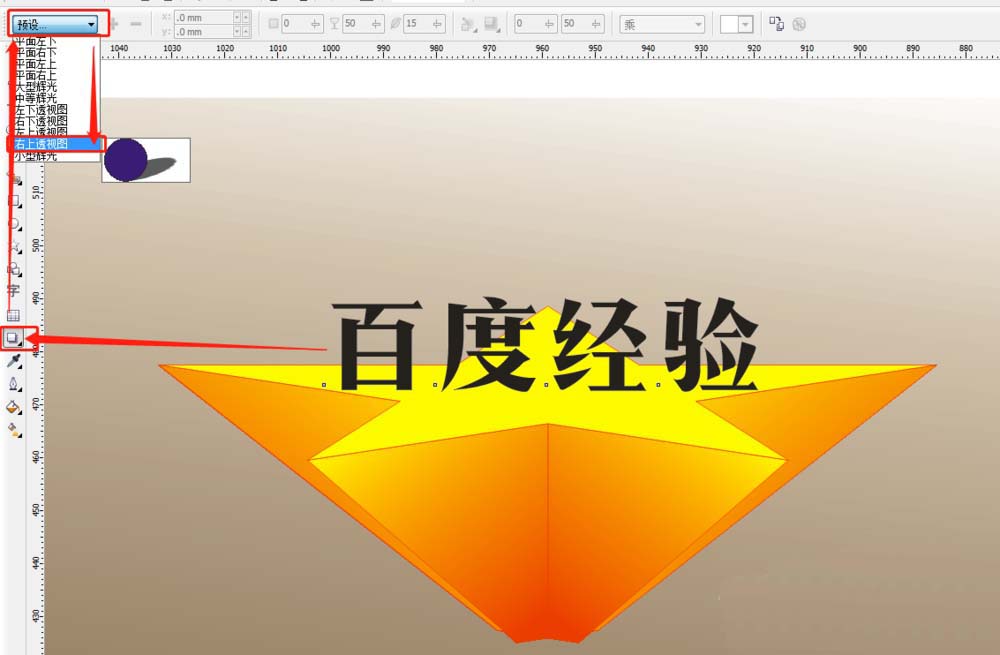Select the Drop Shadow tool in toolbox

coord(13,338)
